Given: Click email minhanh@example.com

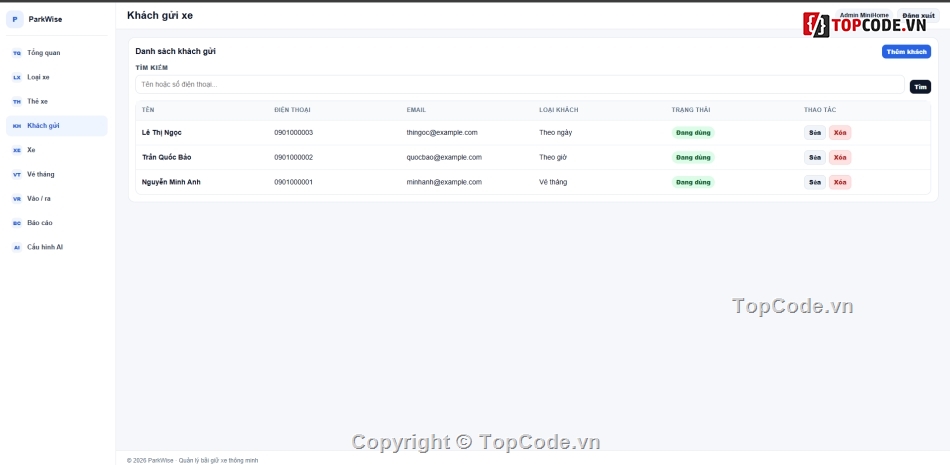Looking at the screenshot, I should pos(444,182).
